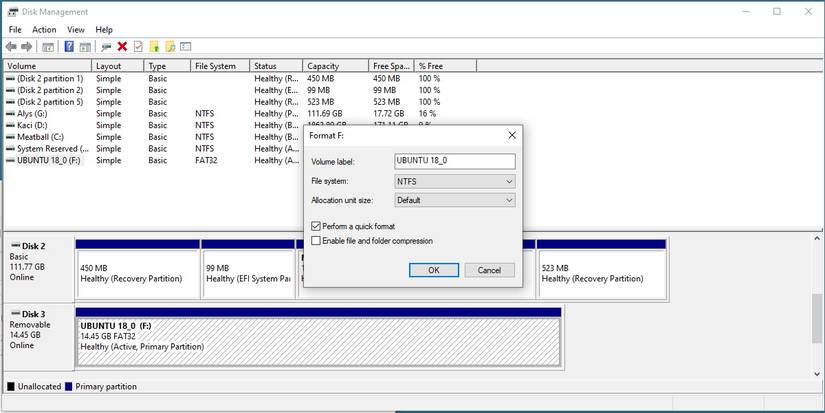
Task: Sort by the Status column header
Action: [x=276, y=66]
